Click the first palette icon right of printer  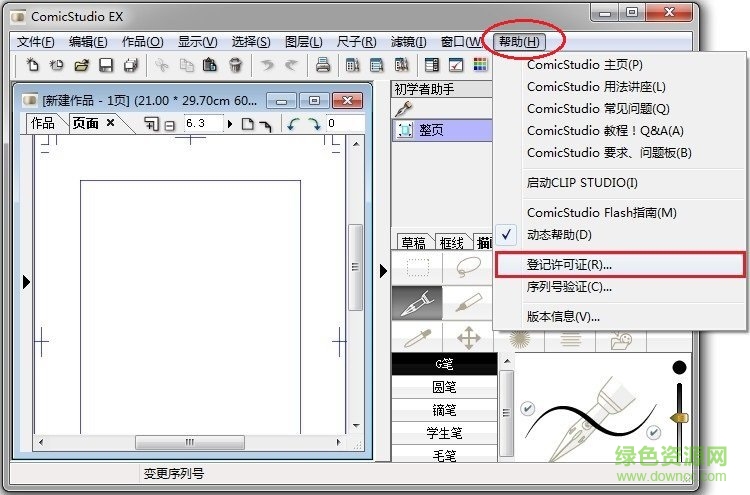(x=353, y=65)
